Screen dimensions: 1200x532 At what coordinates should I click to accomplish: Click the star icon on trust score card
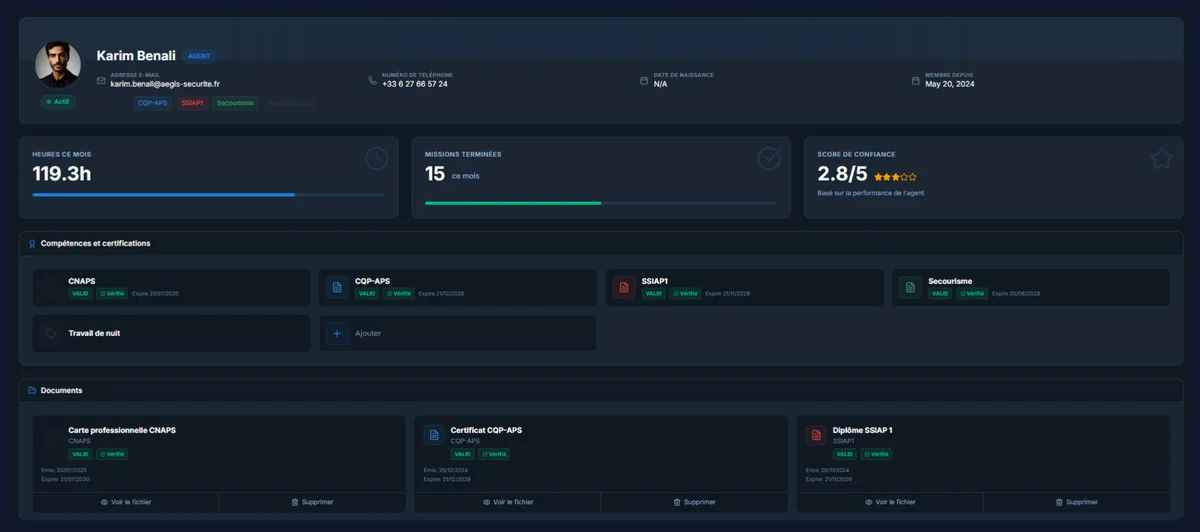coord(1160,158)
